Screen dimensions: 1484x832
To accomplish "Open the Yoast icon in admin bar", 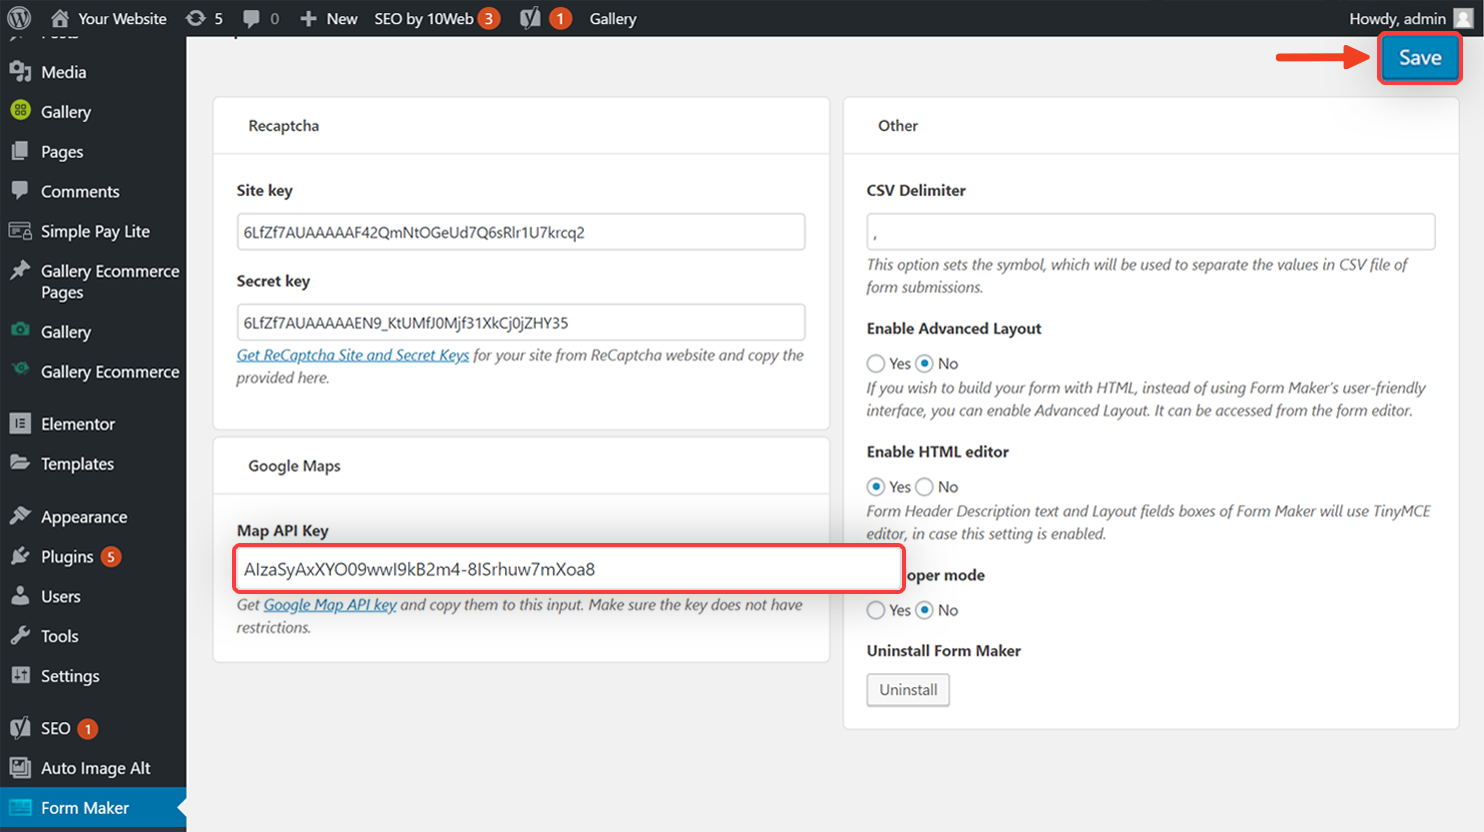I will pos(530,18).
